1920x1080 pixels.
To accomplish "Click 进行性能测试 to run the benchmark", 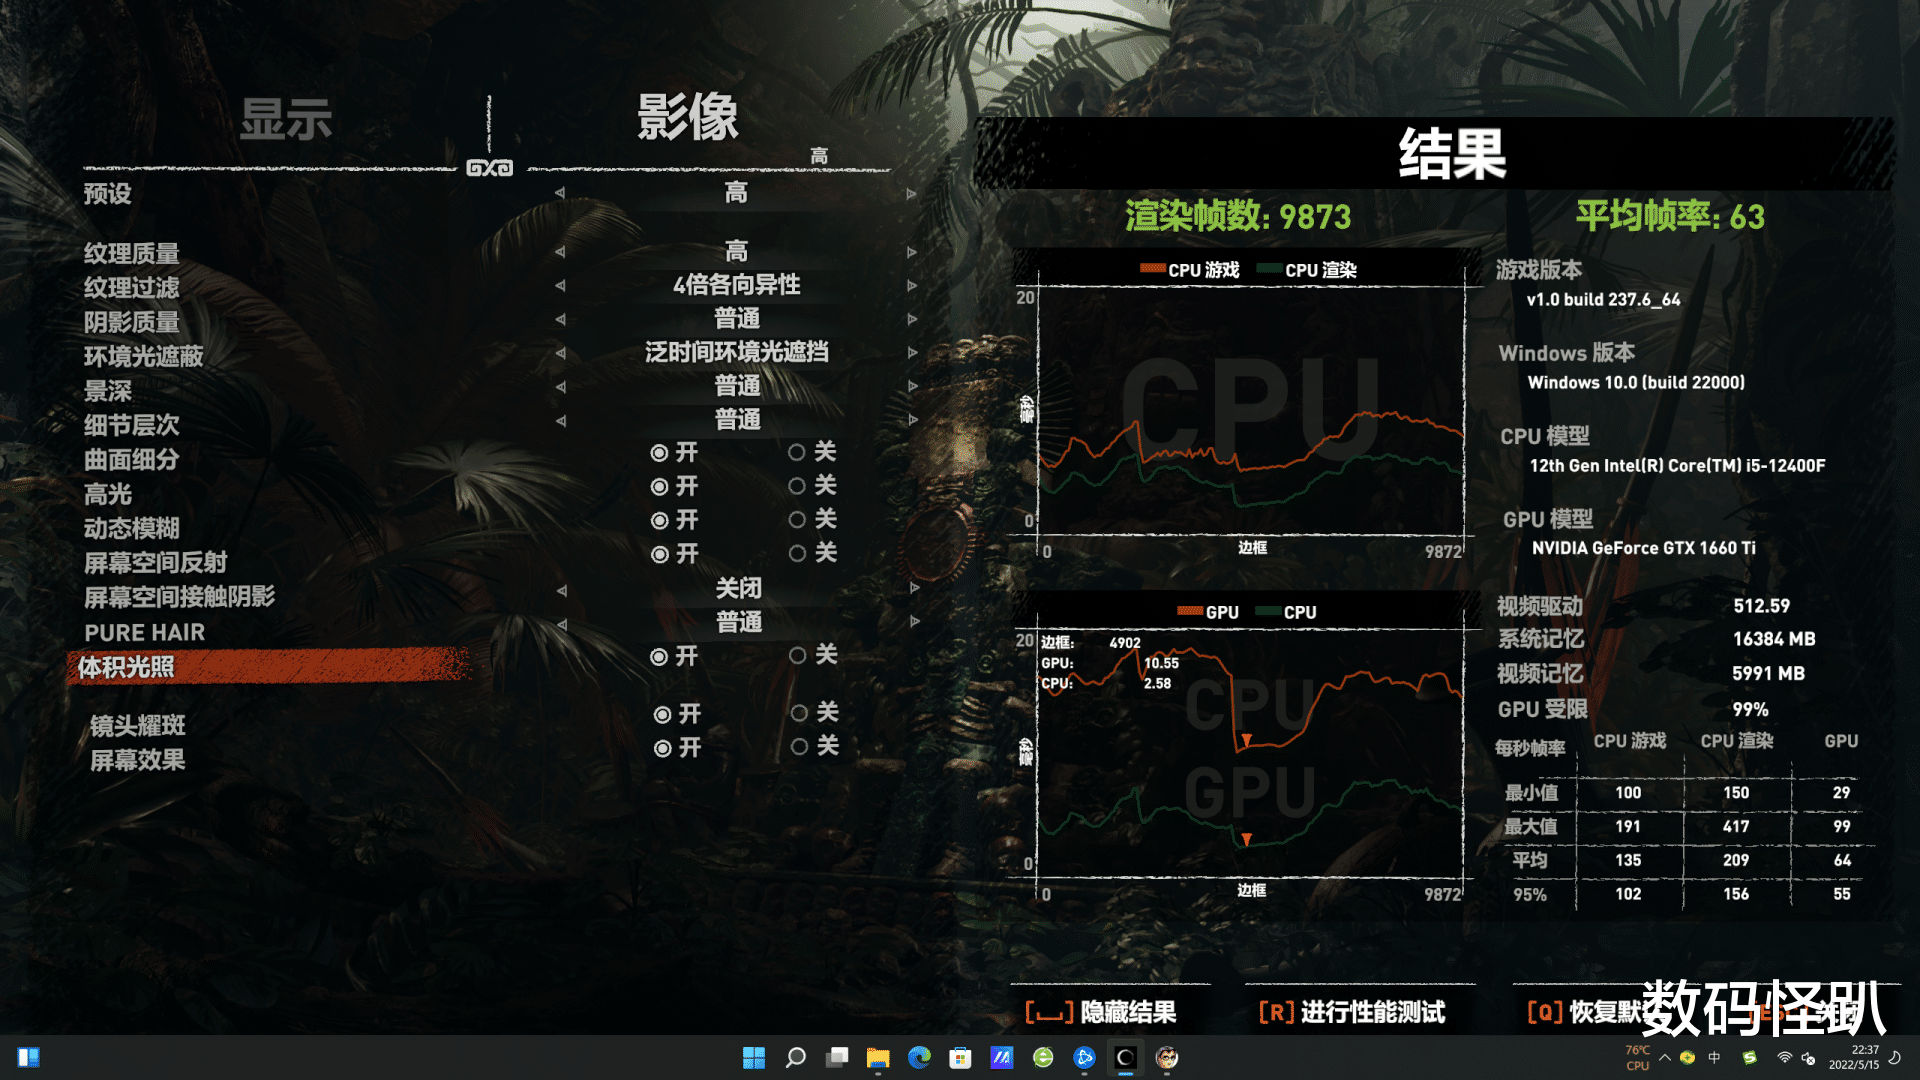I will pyautogui.click(x=1373, y=1012).
